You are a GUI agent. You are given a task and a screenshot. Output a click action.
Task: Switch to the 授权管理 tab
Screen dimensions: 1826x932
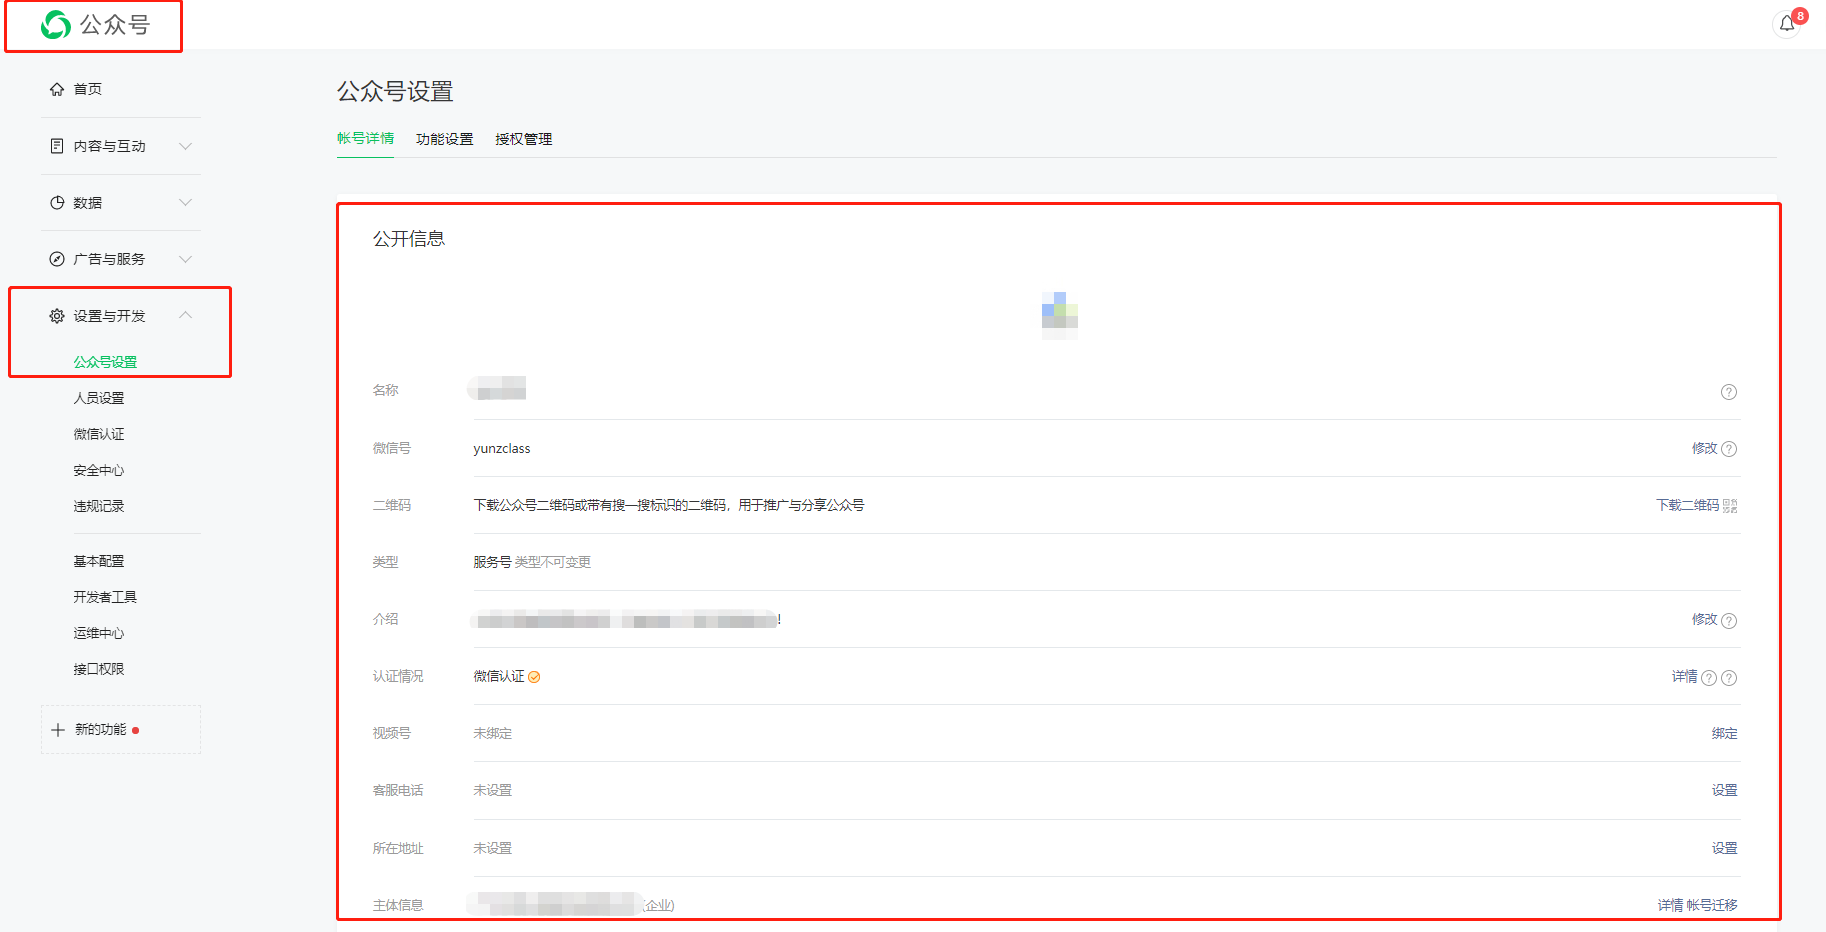click(x=523, y=139)
